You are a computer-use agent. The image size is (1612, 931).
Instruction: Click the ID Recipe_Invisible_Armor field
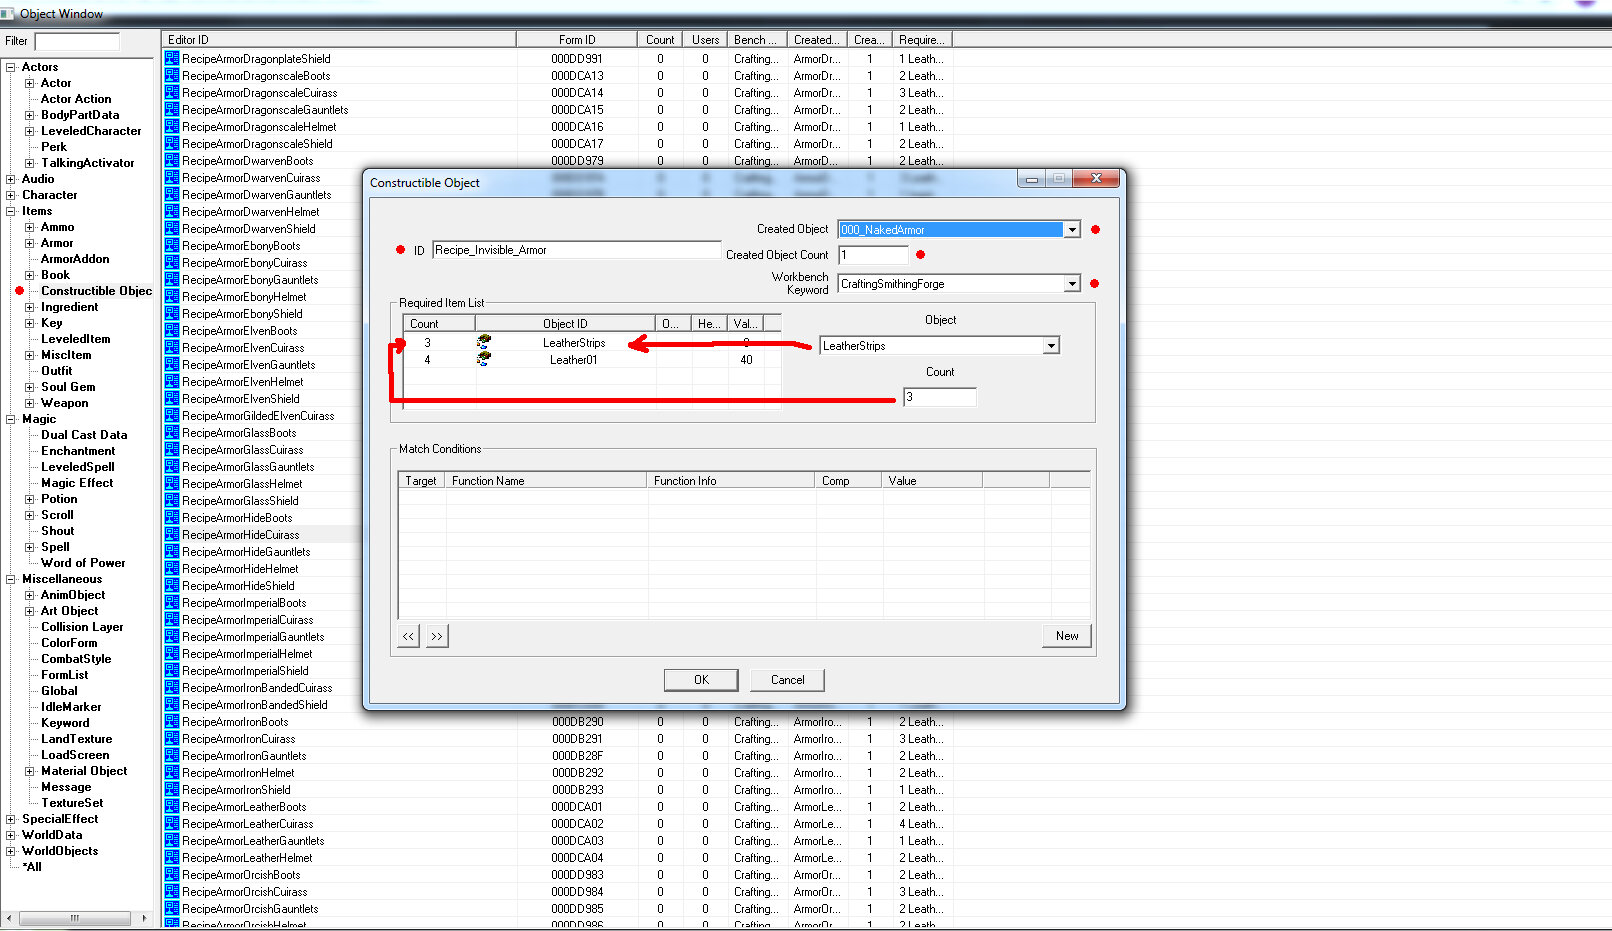[x=576, y=250]
